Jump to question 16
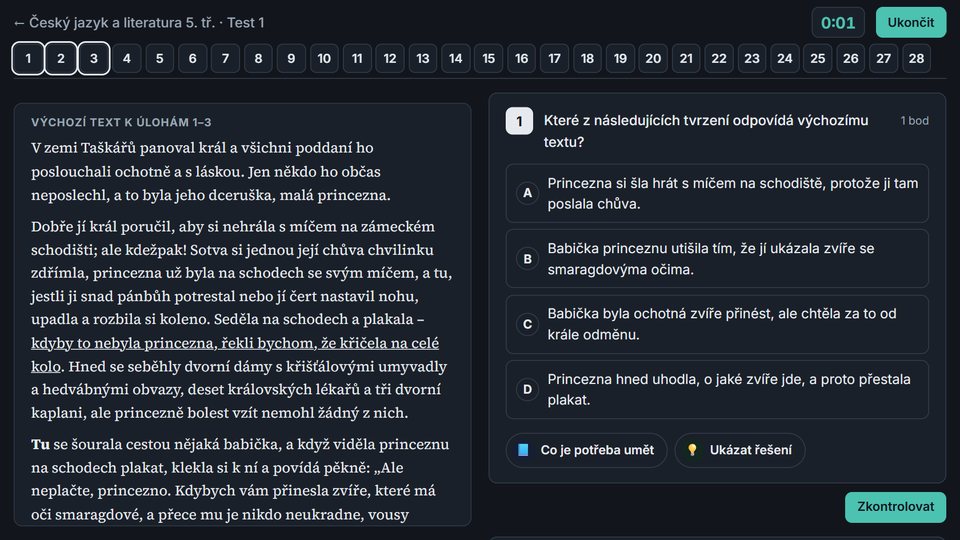The height and width of the screenshot is (540, 960). (522, 59)
